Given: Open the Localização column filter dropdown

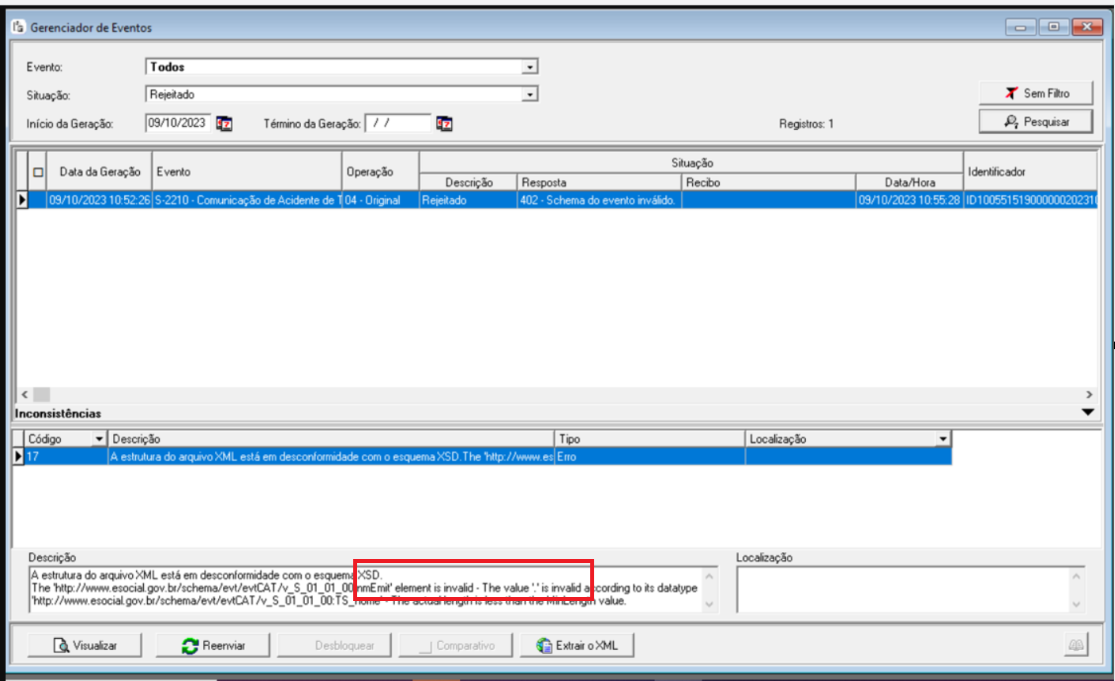Looking at the screenshot, I should [942, 439].
